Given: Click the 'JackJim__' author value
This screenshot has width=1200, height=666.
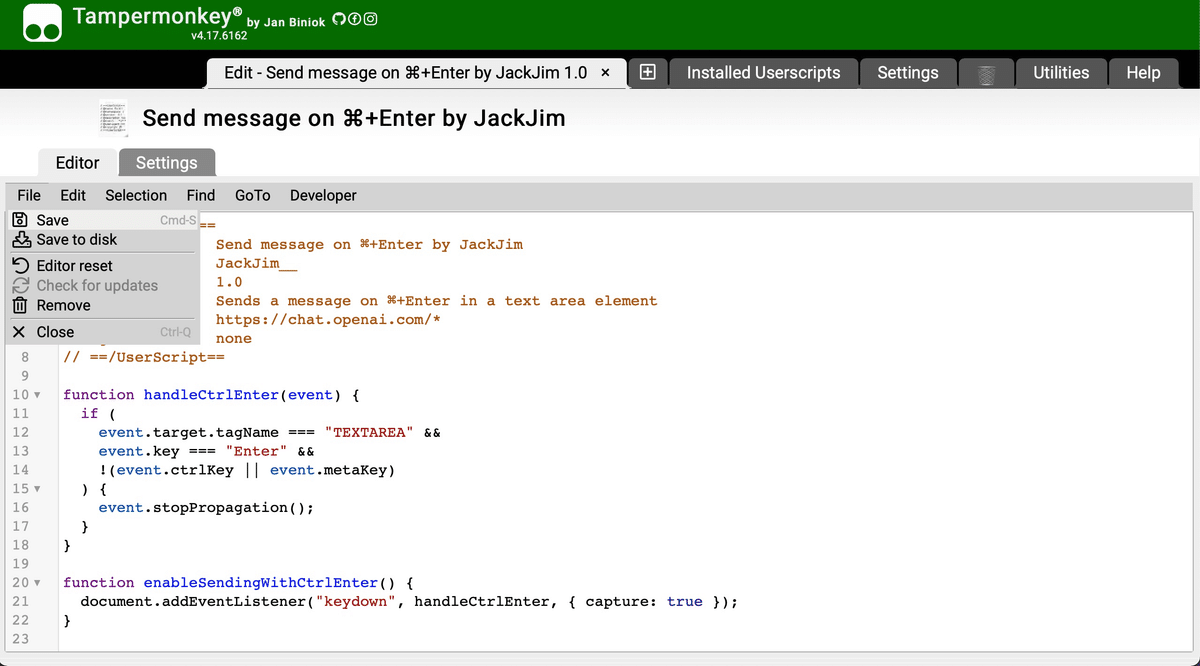Looking at the screenshot, I should point(257,264).
